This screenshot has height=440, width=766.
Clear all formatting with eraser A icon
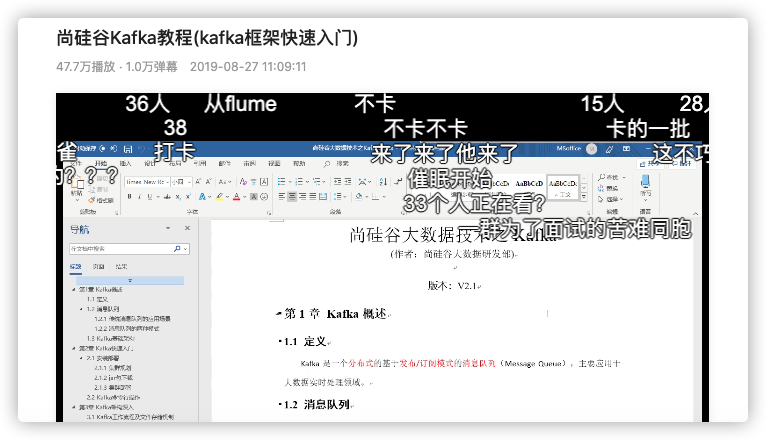(x=243, y=182)
